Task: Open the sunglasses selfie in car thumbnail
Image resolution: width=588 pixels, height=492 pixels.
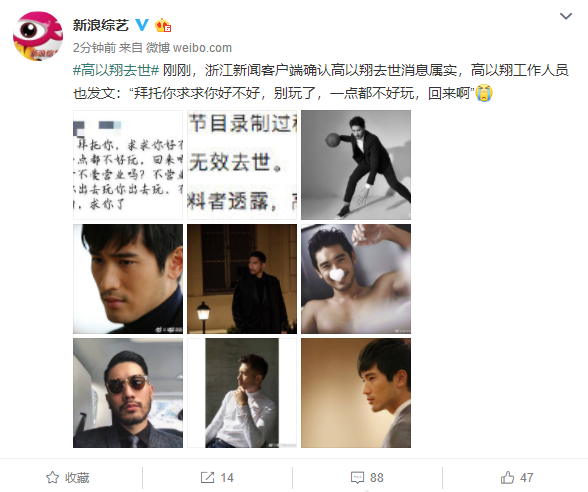Action: click(128, 393)
